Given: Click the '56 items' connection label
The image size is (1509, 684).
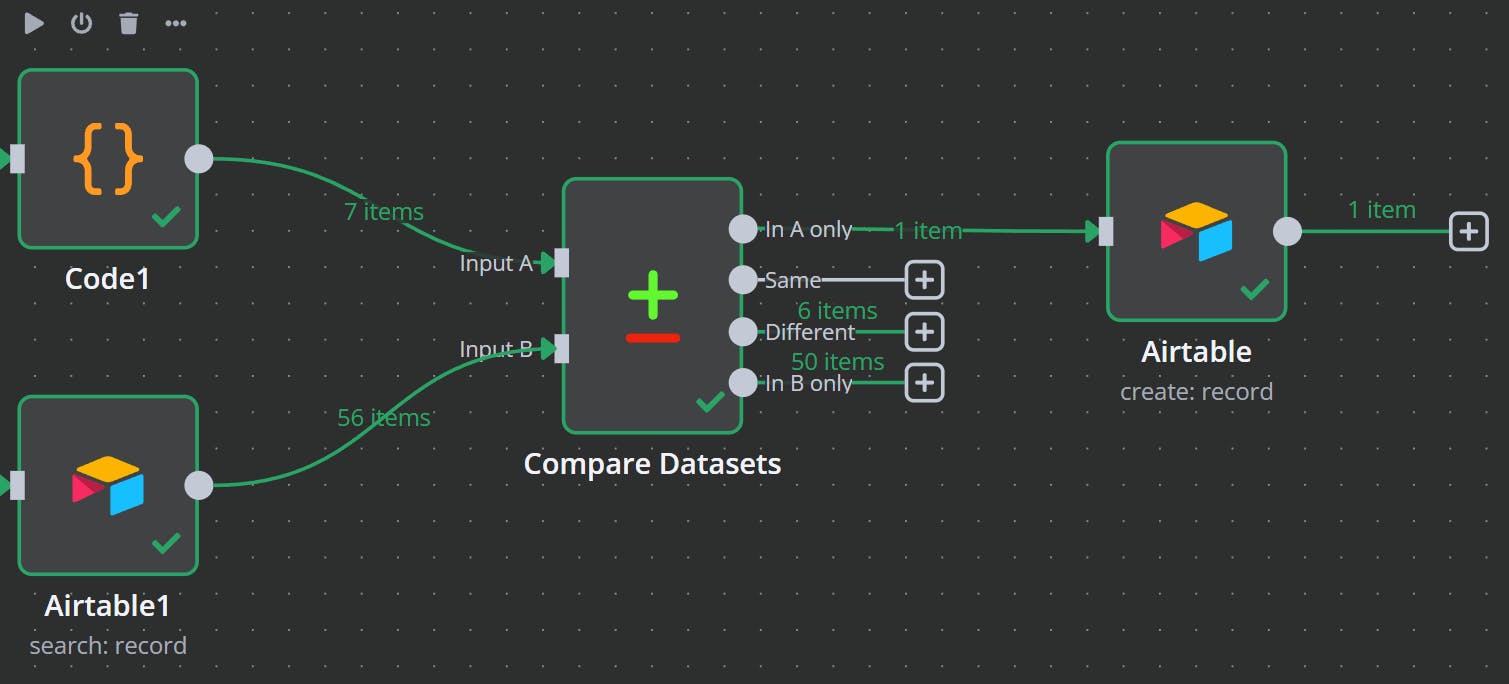Looking at the screenshot, I should (x=384, y=418).
